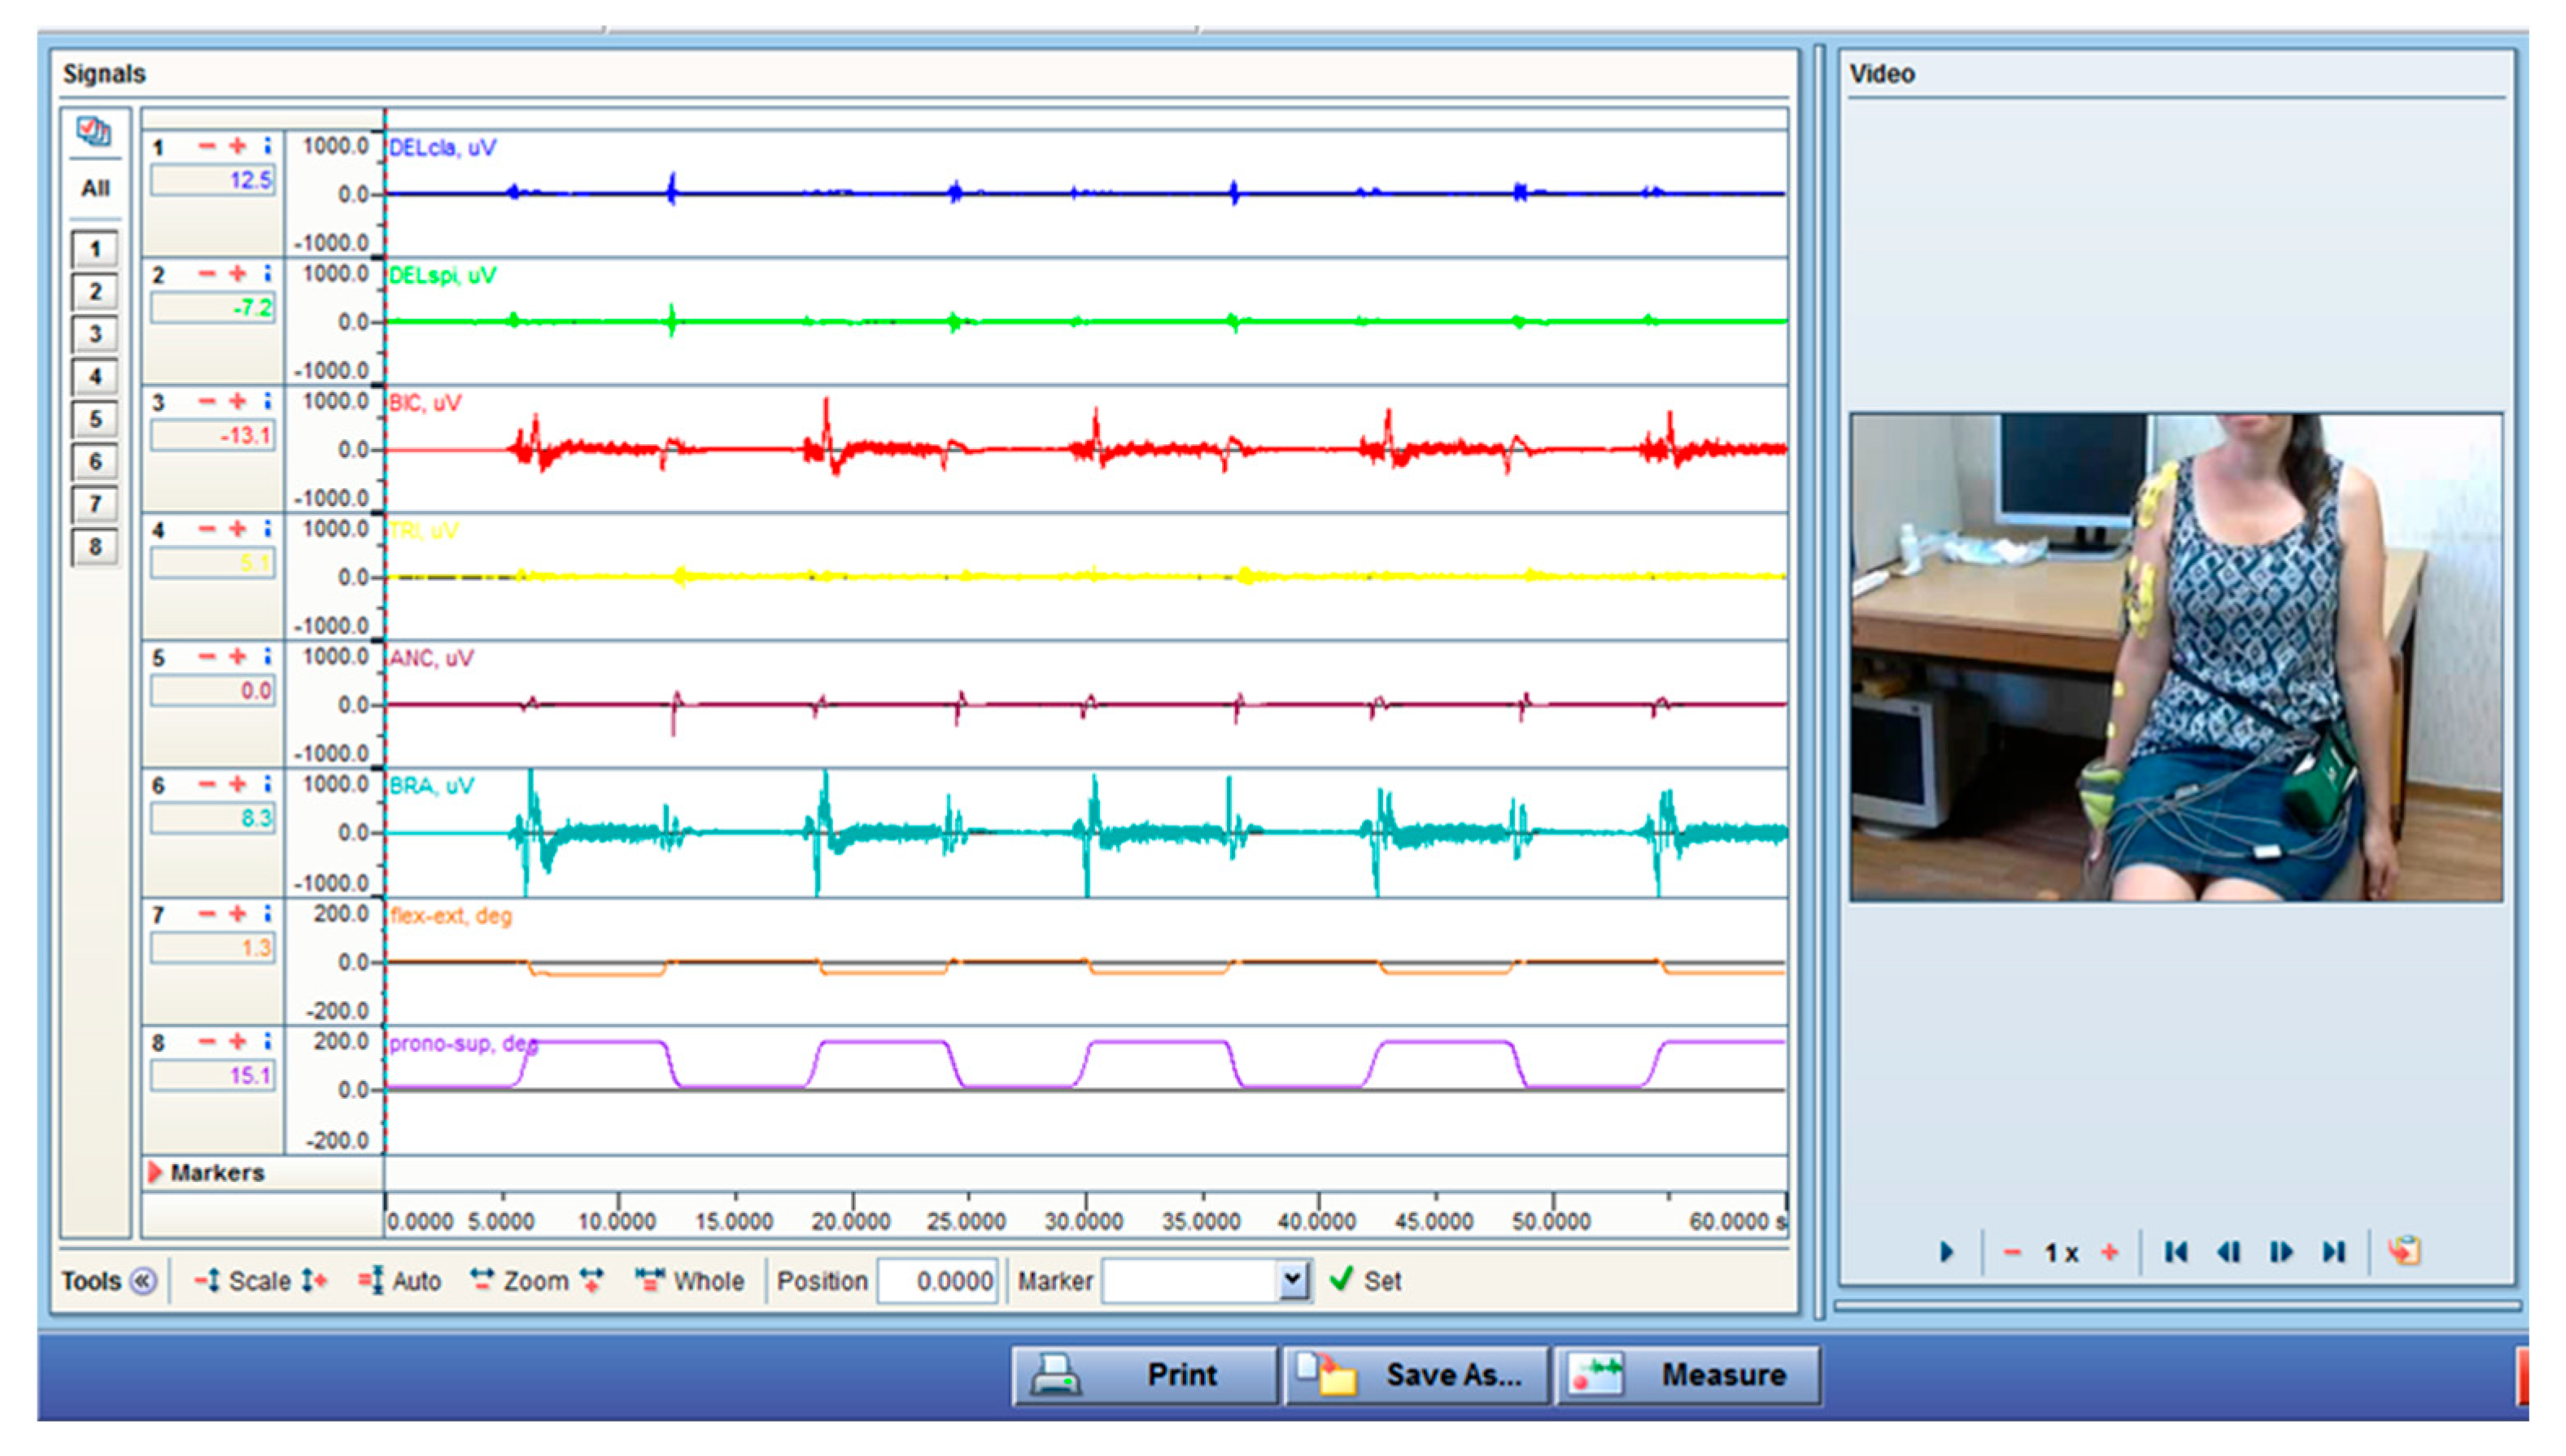Click the Whole view tool
Screen dimensions: 2566x1456
click(690, 1281)
